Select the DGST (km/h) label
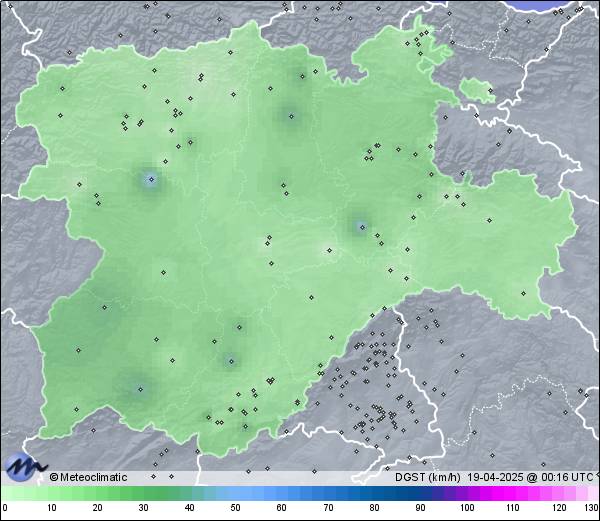Viewport: 600px width, 521px height. click(x=428, y=477)
